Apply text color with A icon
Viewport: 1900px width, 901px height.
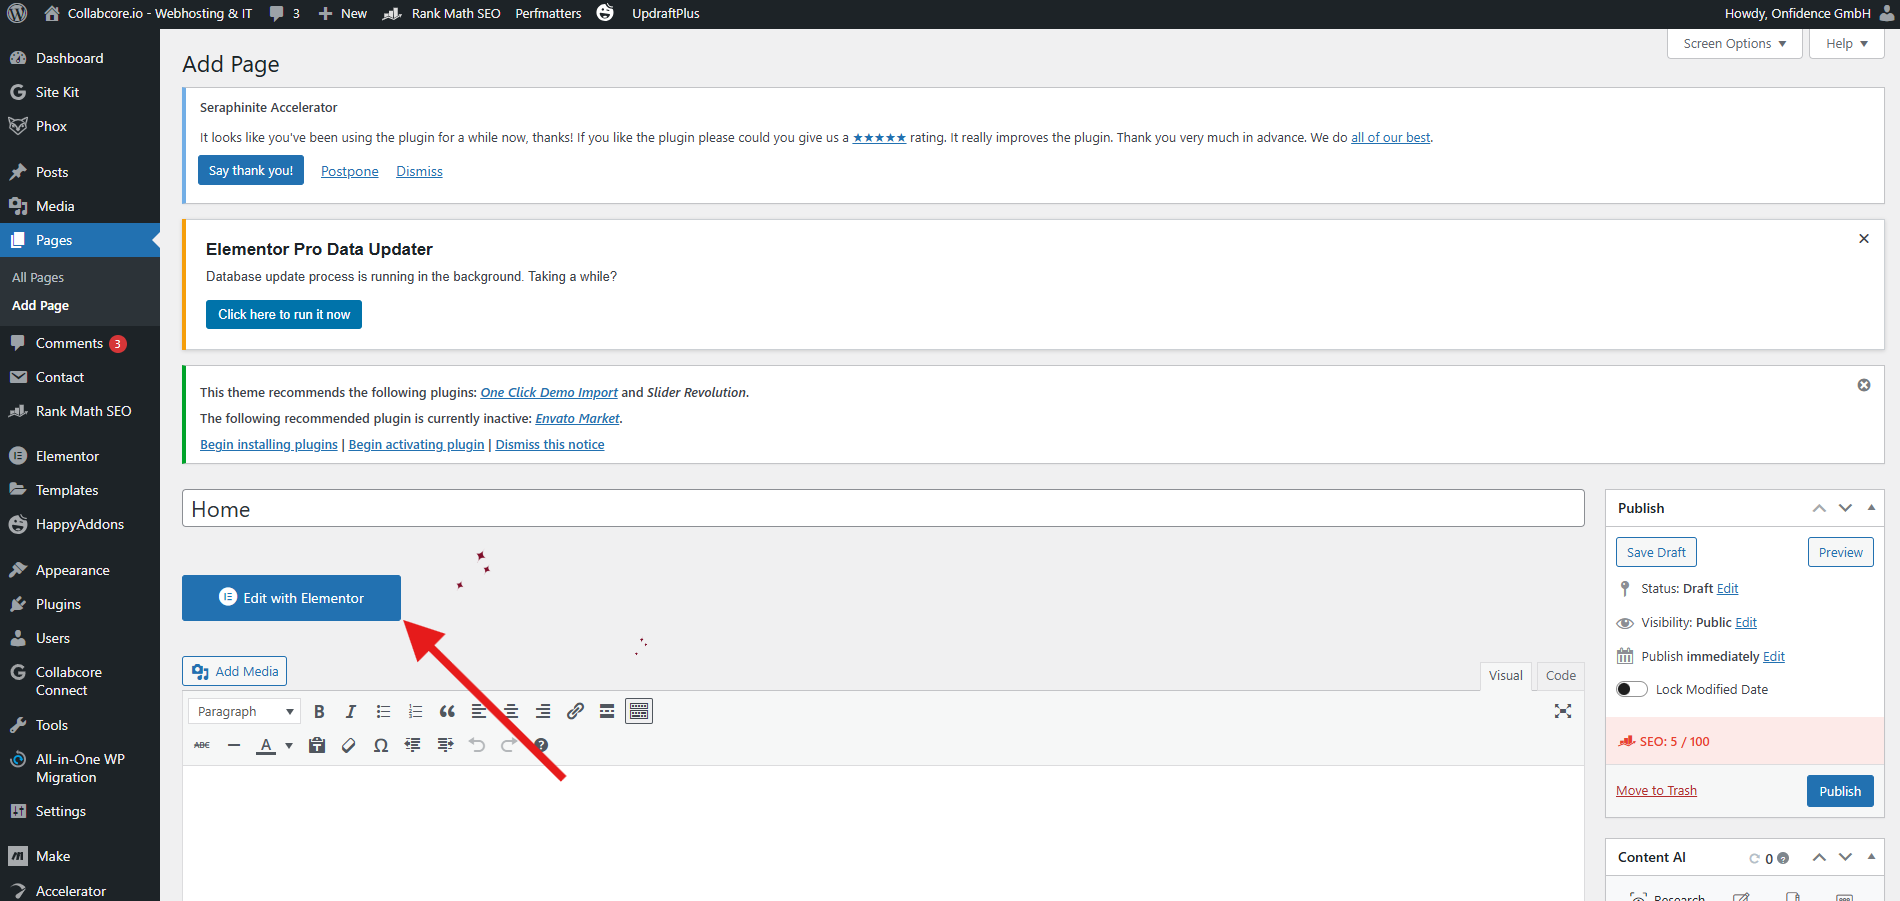(266, 746)
